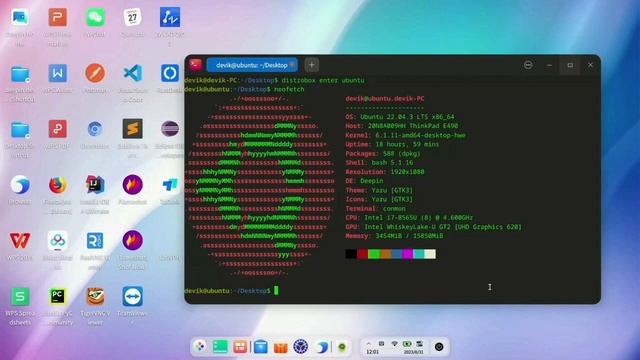This screenshot has height=360, width=640.
Task: Add a new terminal tab
Action: [x=311, y=65]
